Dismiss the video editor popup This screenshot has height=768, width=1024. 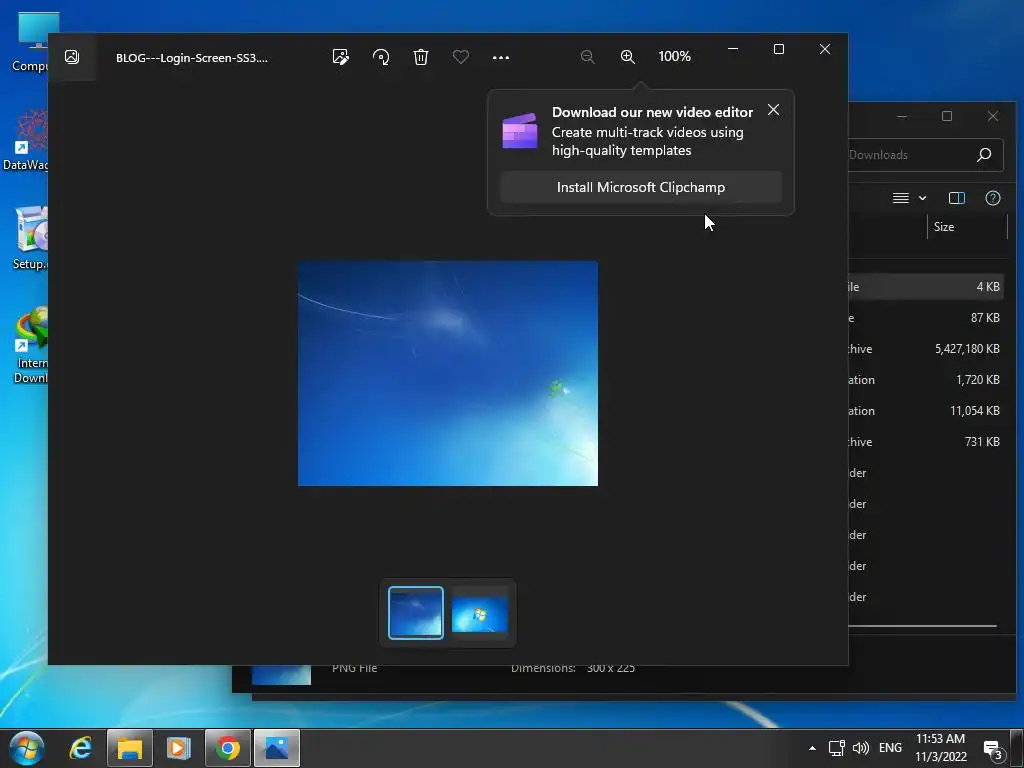(x=773, y=110)
